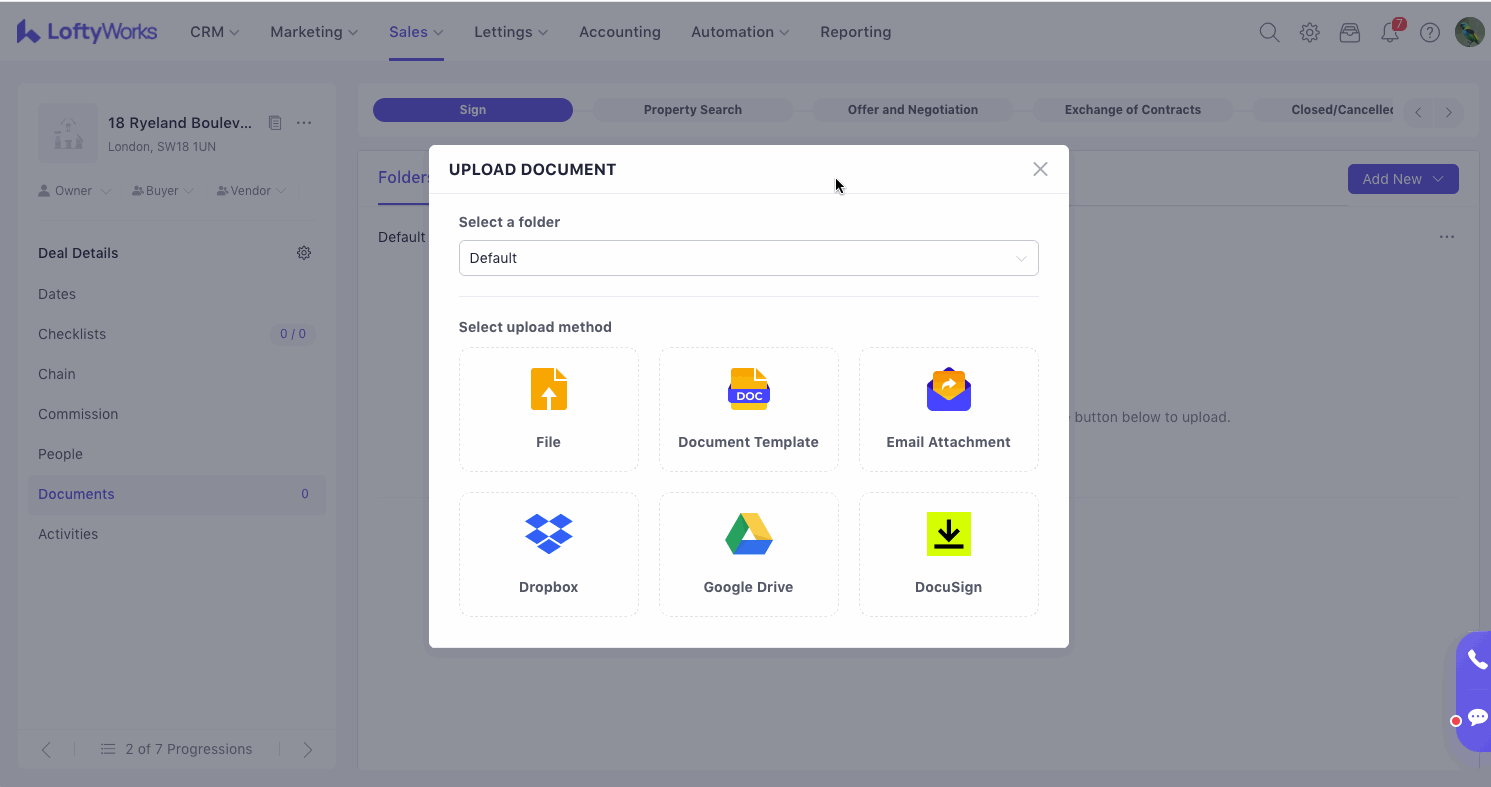Screen dimensions: 1491x787
Task: Click the user profile avatar
Action: [x=1469, y=32]
